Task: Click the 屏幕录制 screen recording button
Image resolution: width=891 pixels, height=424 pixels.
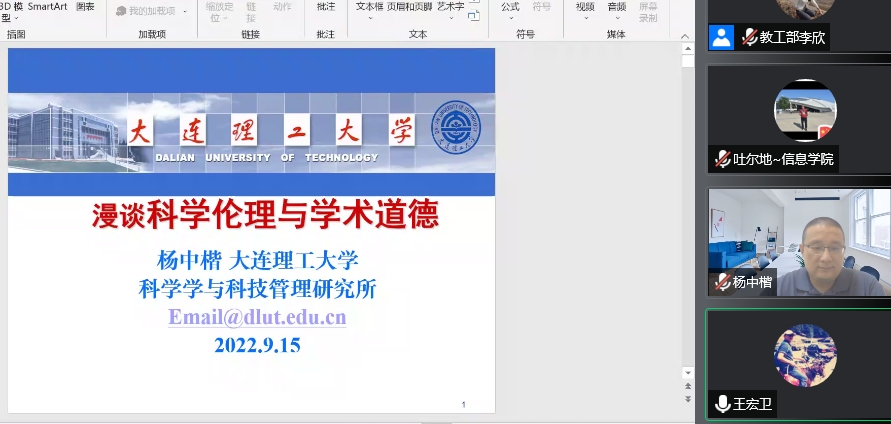Action: tap(648, 12)
